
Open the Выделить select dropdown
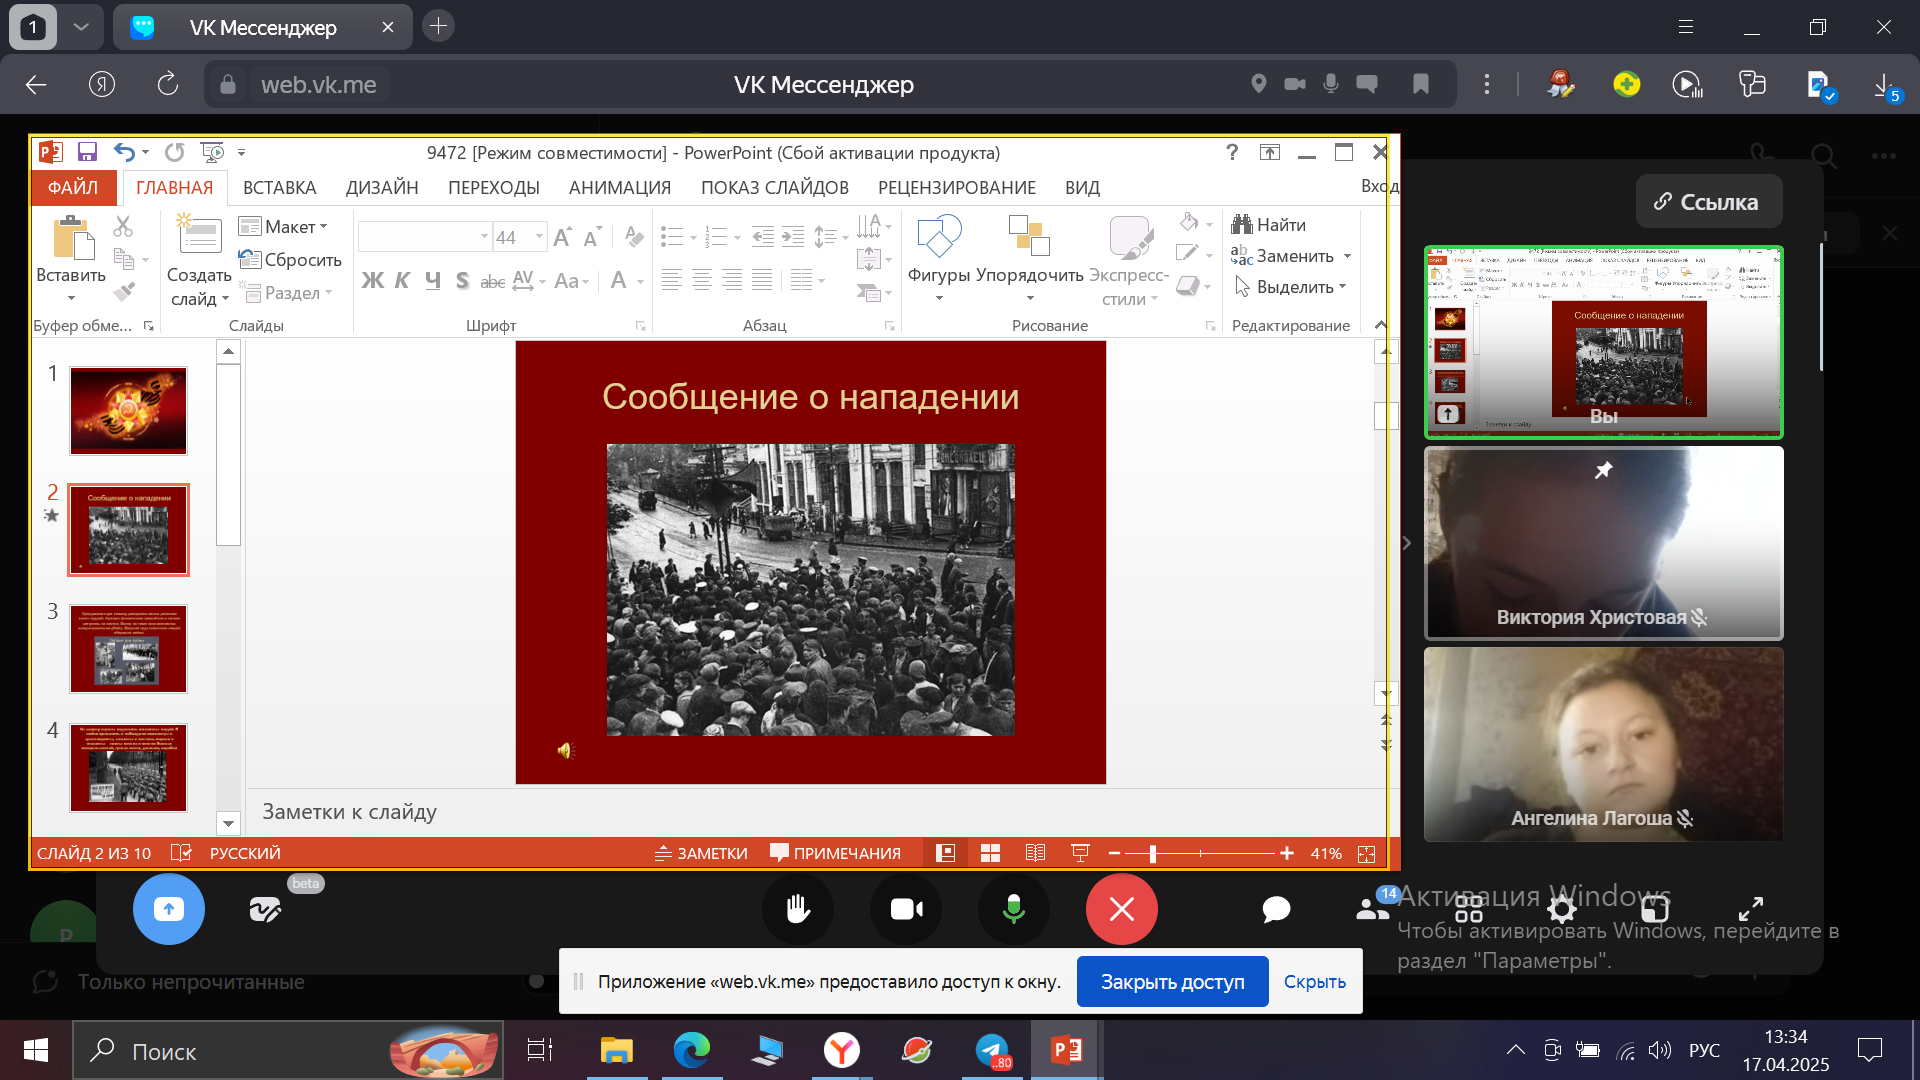tap(1291, 287)
